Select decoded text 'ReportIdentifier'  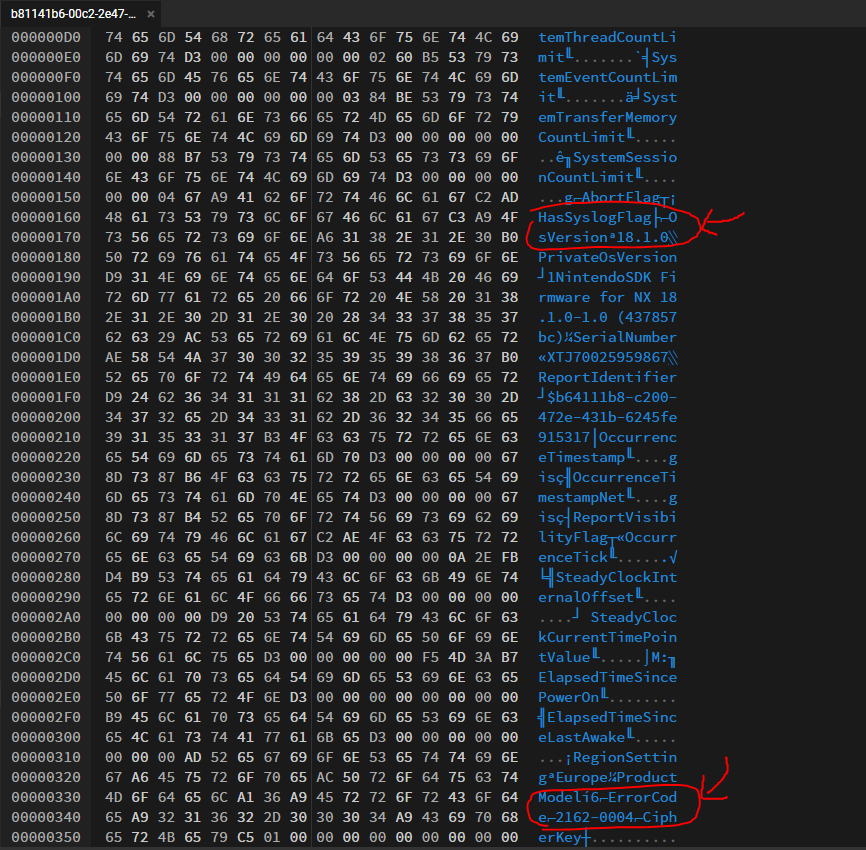coord(608,377)
